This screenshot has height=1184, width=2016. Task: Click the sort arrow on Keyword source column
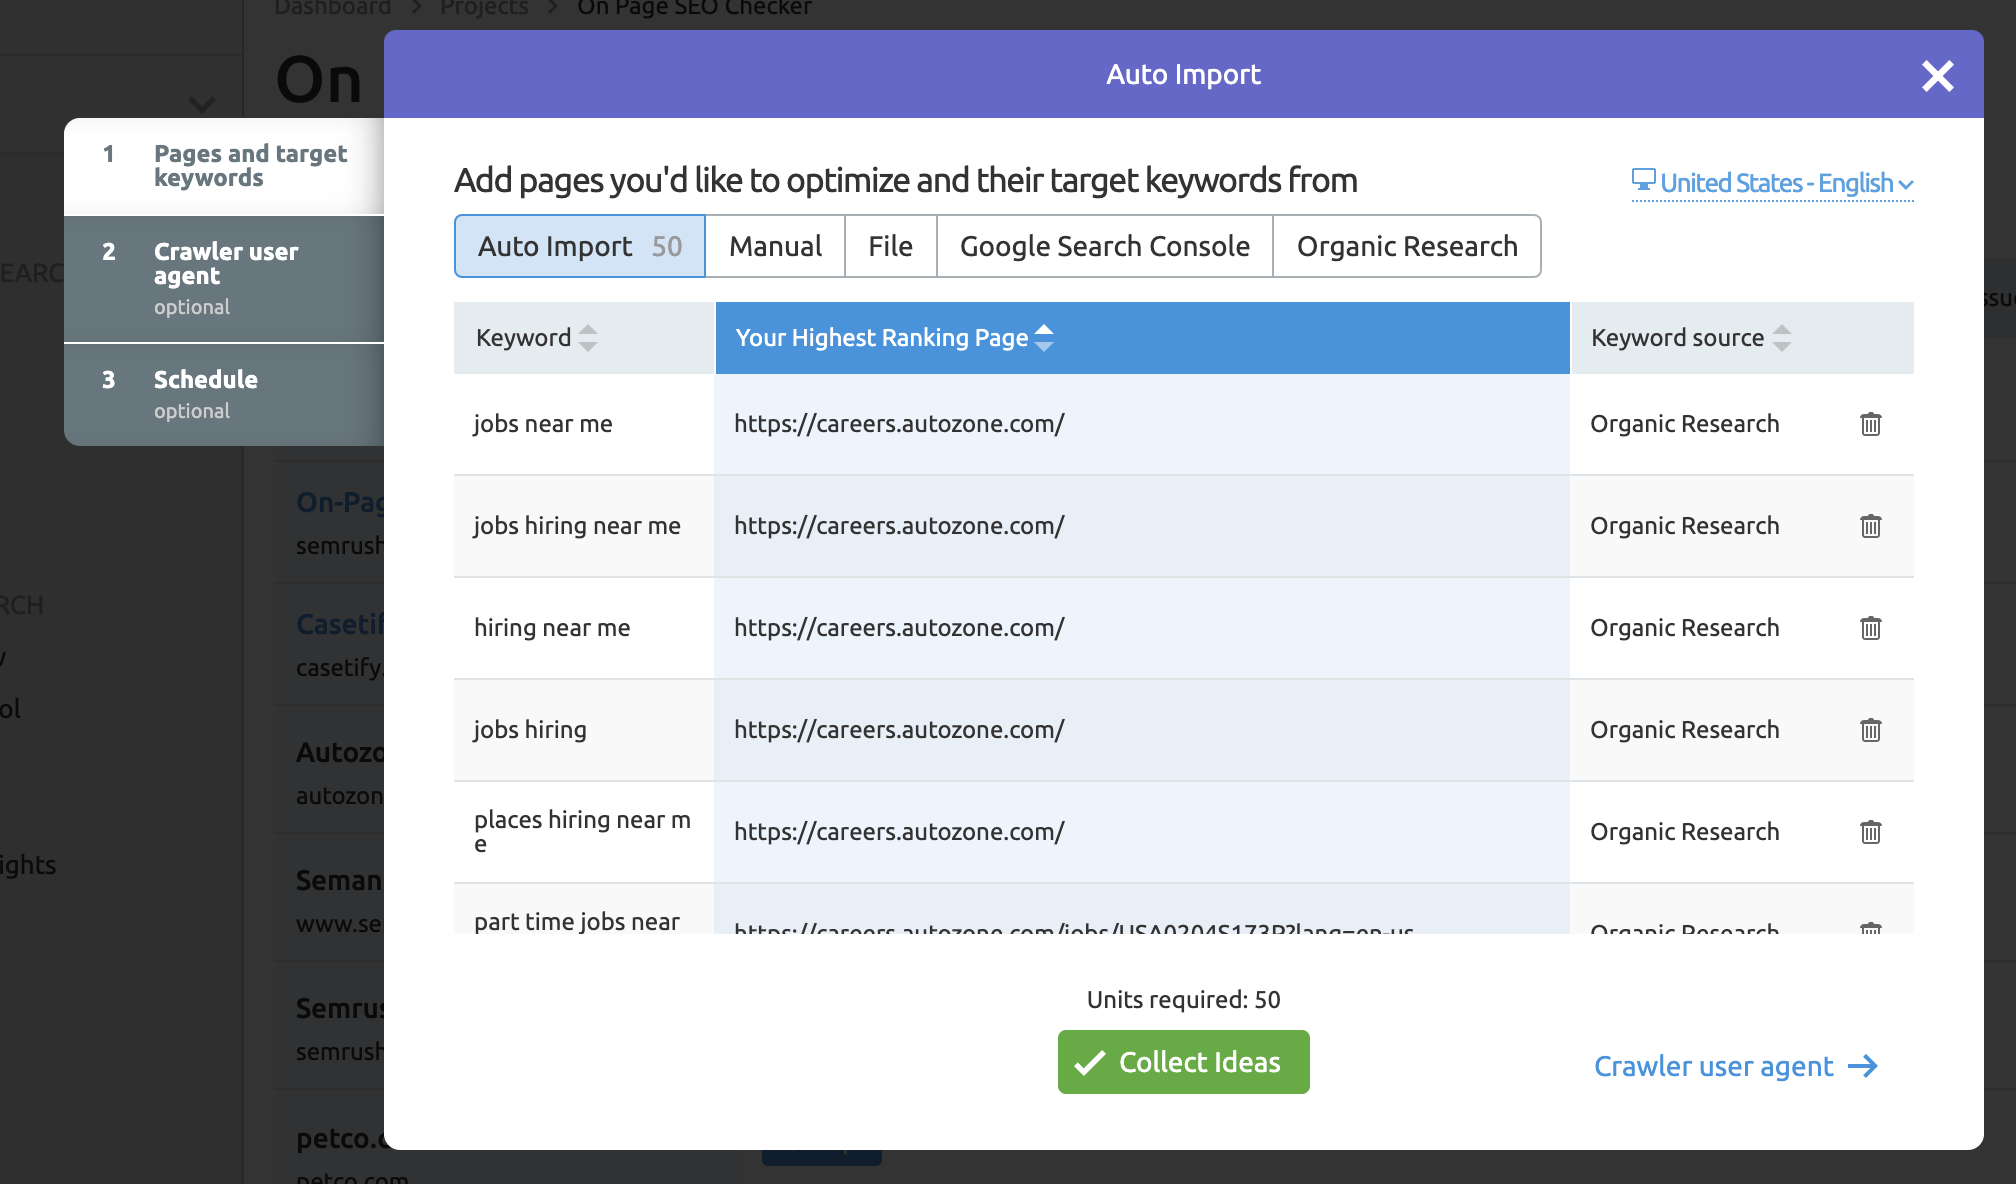pos(1782,337)
